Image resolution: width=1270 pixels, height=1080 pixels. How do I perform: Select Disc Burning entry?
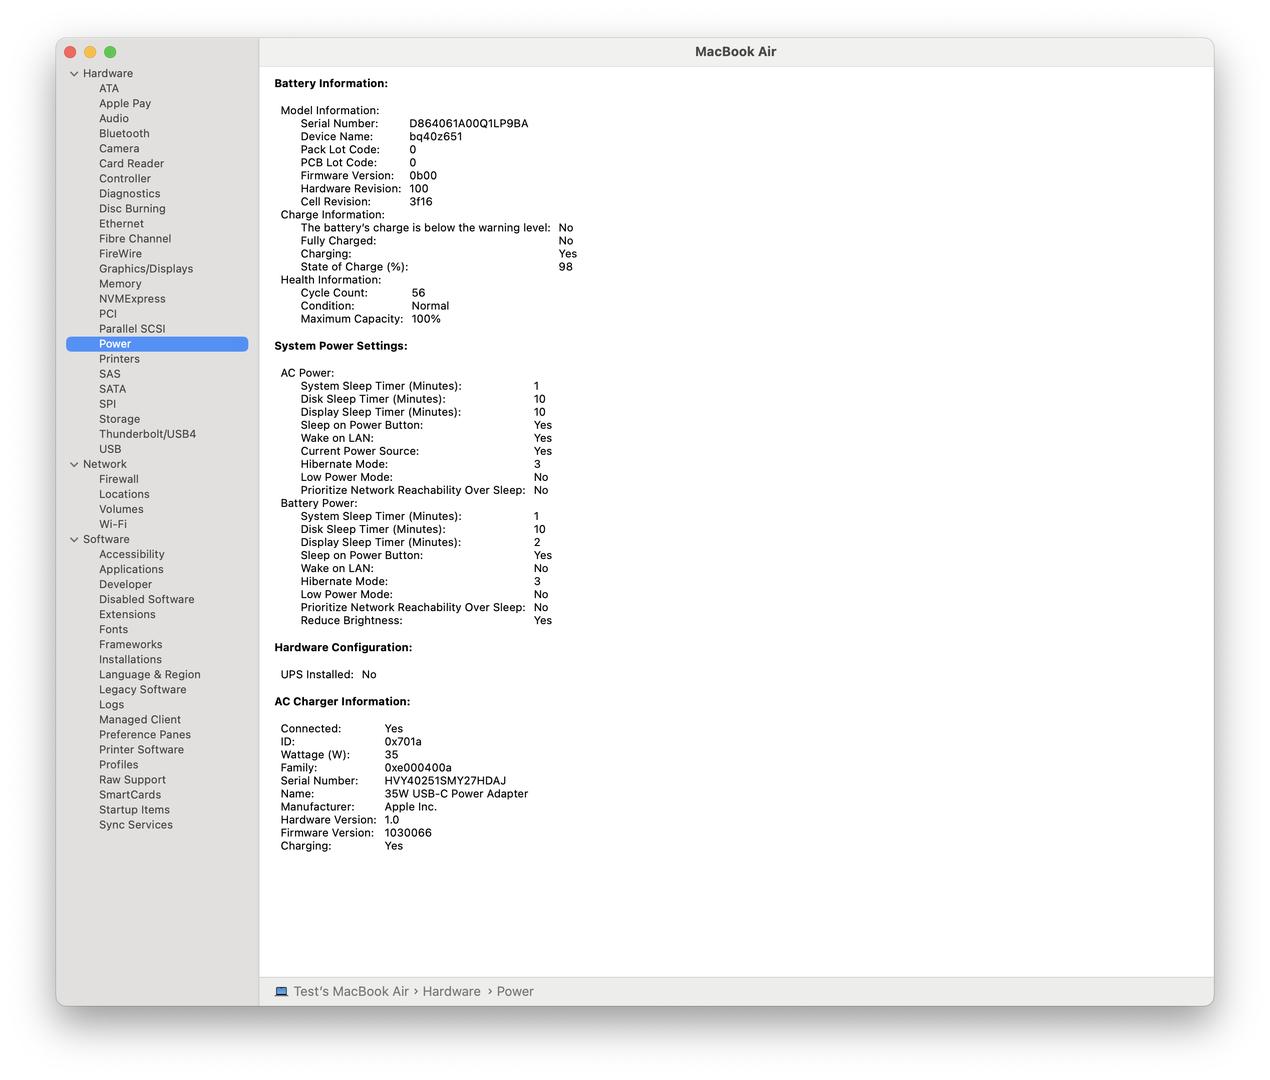(x=132, y=209)
